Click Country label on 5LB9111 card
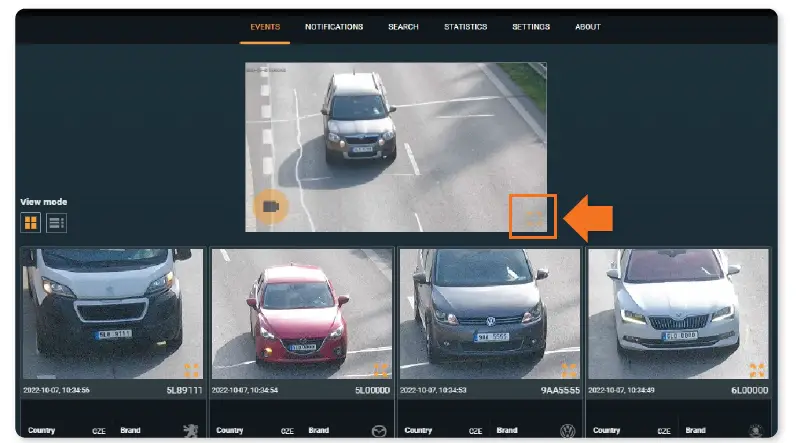The image size is (796, 443). click(41, 430)
